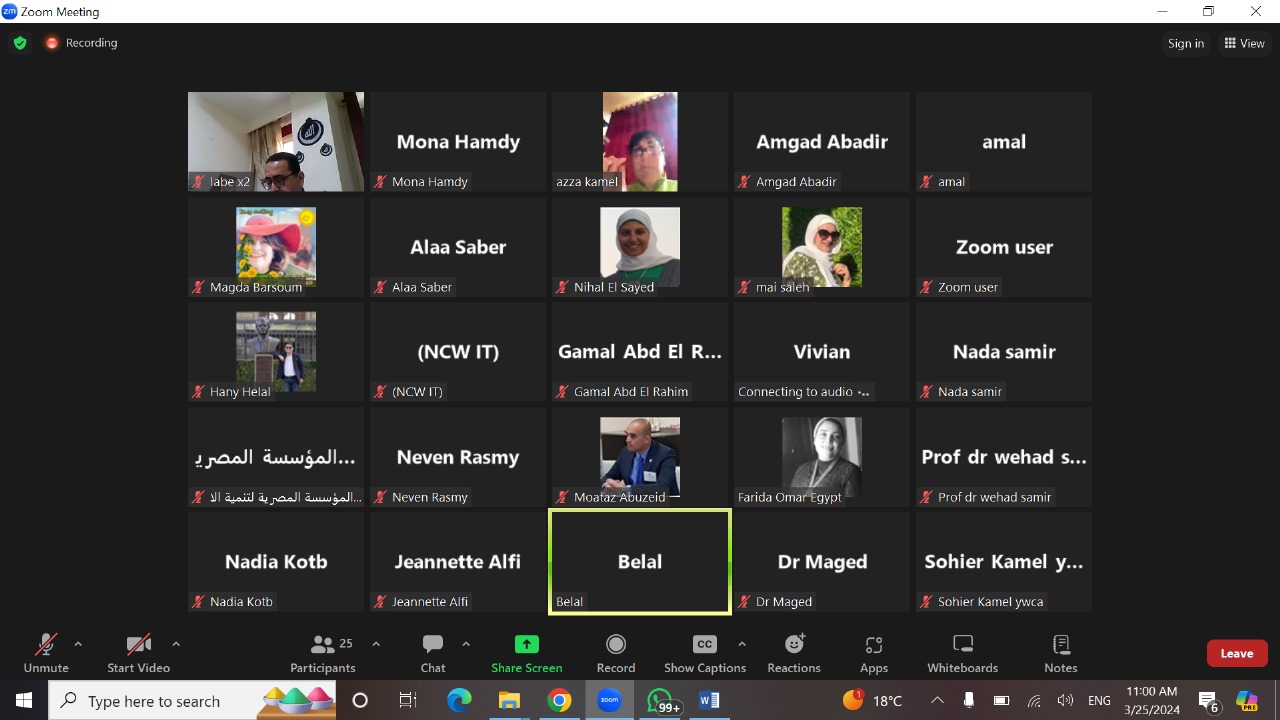Open the Participants list
Screen dimensions: 1280x720
click(x=322, y=653)
